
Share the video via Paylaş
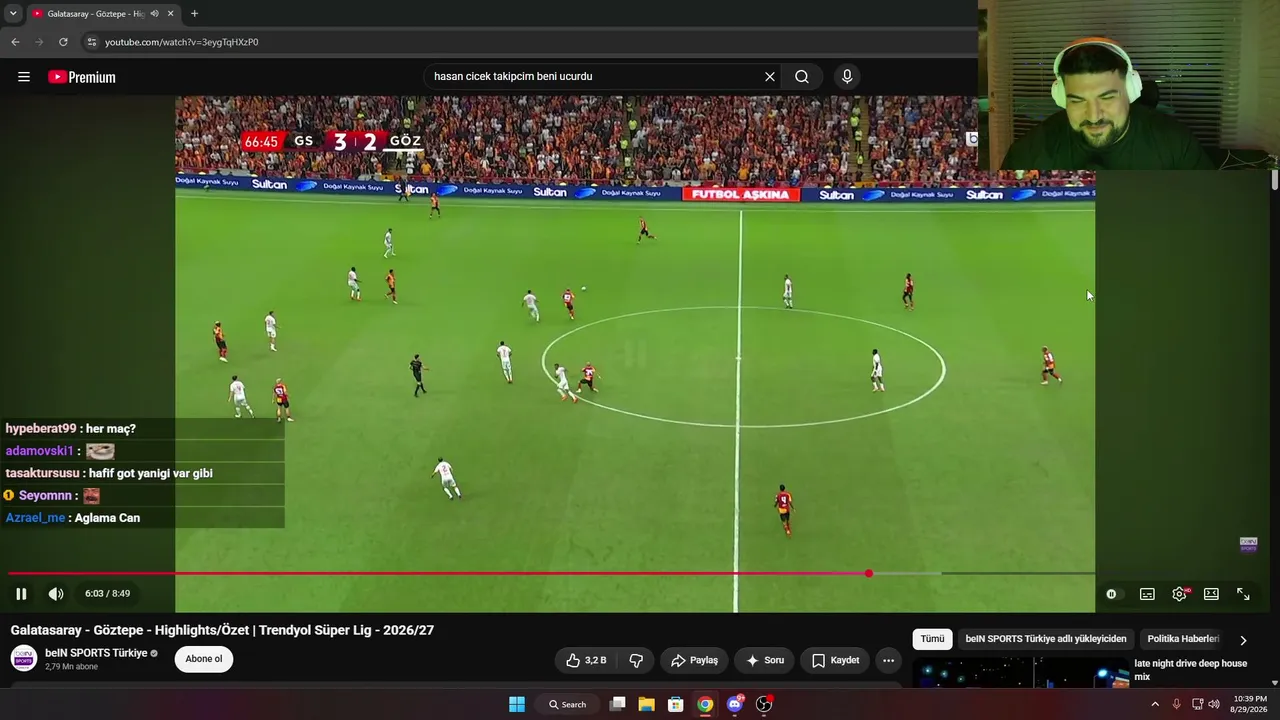(x=694, y=660)
